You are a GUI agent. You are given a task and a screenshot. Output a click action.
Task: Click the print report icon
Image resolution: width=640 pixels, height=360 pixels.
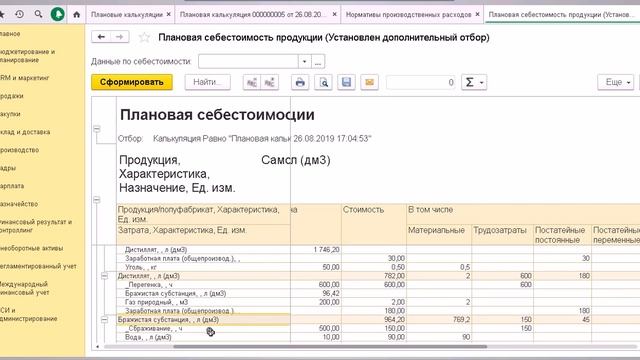pyautogui.click(x=300, y=82)
